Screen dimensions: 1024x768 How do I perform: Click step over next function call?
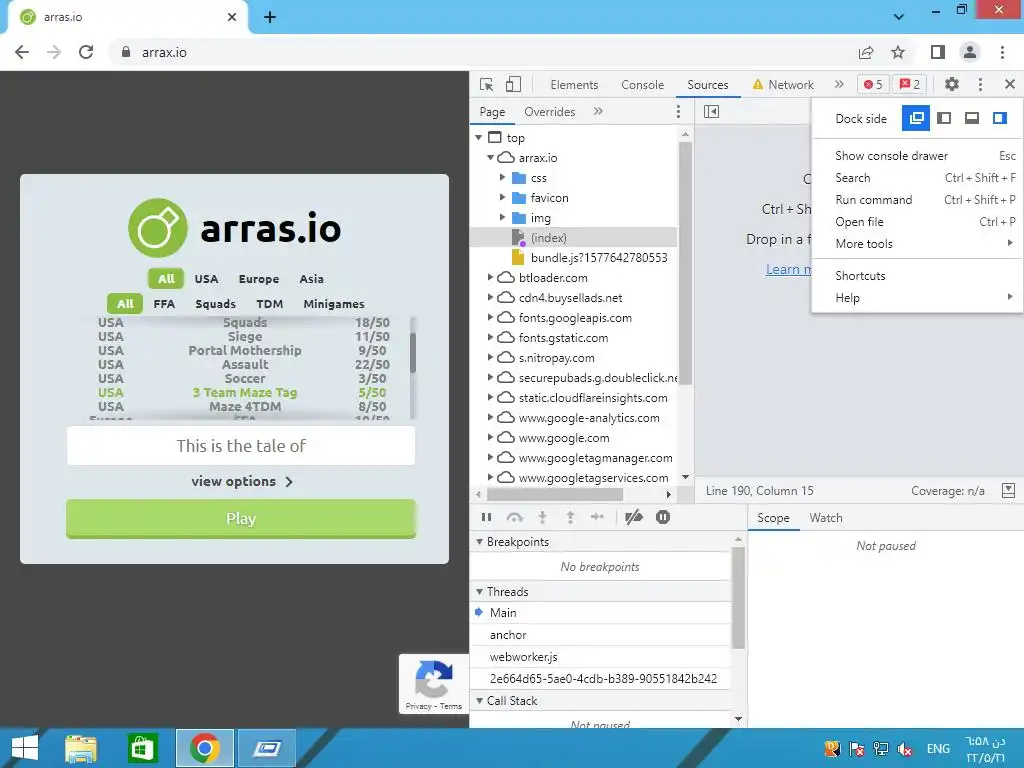point(515,517)
